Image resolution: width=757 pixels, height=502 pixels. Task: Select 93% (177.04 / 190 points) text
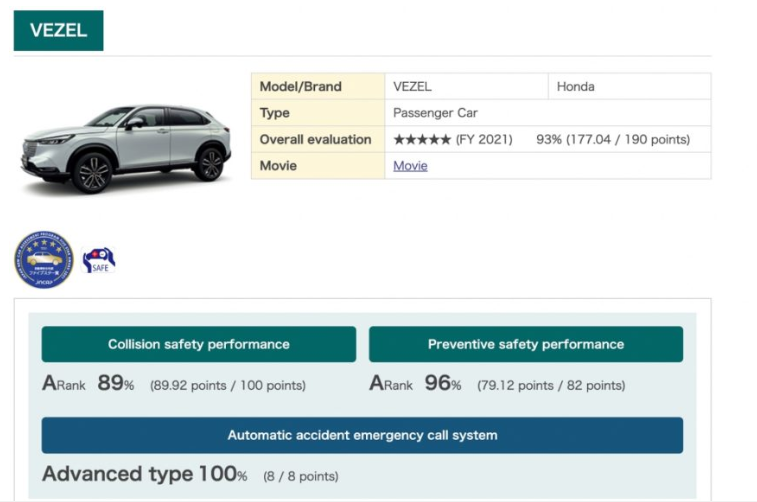613,139
